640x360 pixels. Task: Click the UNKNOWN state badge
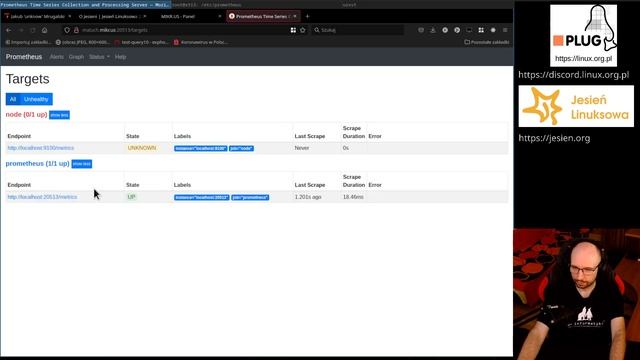[142, 148]
